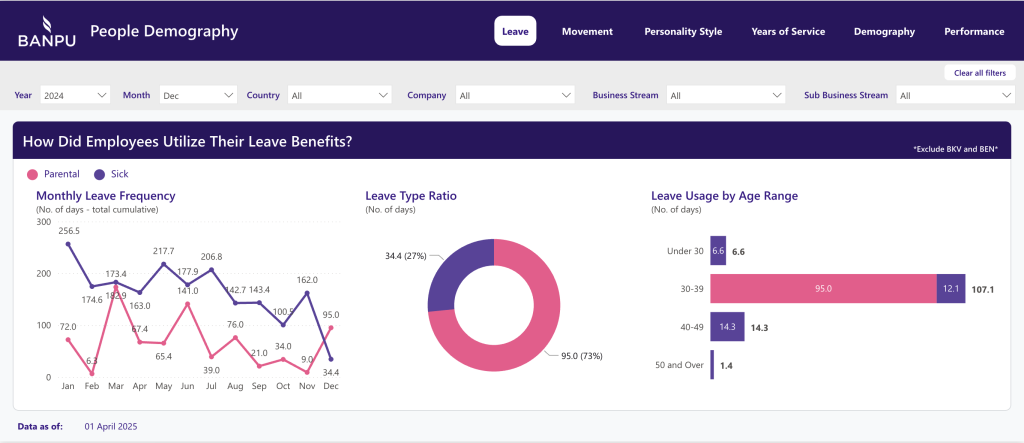The height and width of the screenshot is (443, 1024).
Task: Select the Leave tab
Action: tap(515, 31)
